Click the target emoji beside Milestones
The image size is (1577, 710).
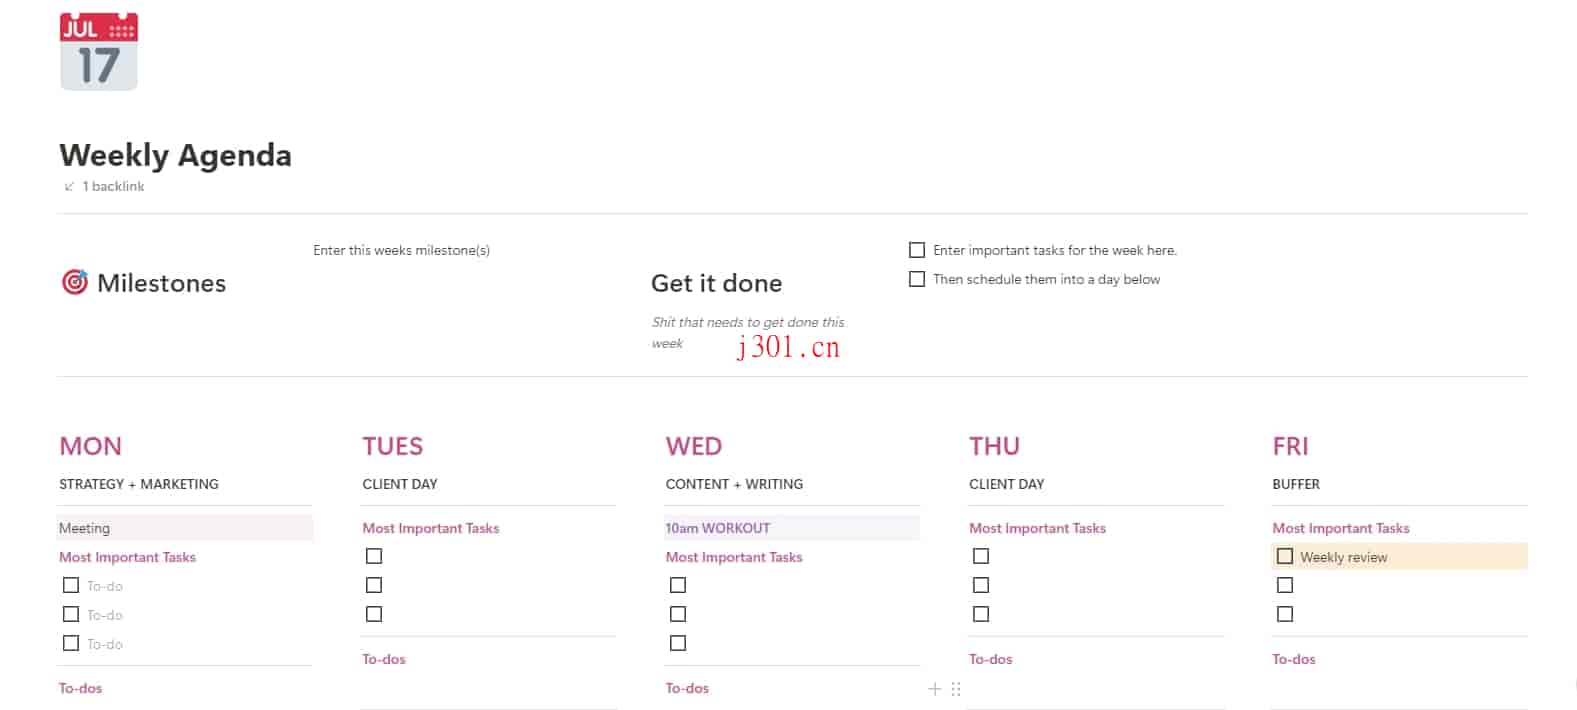click(75, 283)
